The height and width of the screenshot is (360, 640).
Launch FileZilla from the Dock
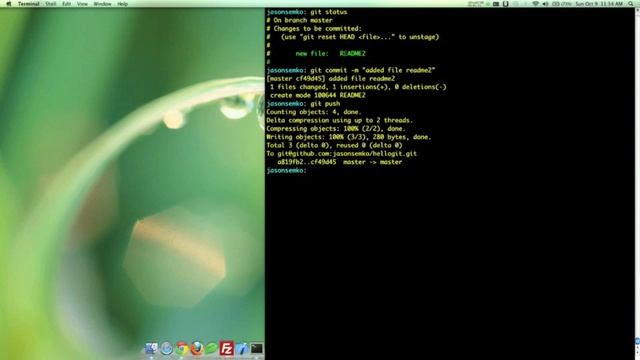point(227,348)
